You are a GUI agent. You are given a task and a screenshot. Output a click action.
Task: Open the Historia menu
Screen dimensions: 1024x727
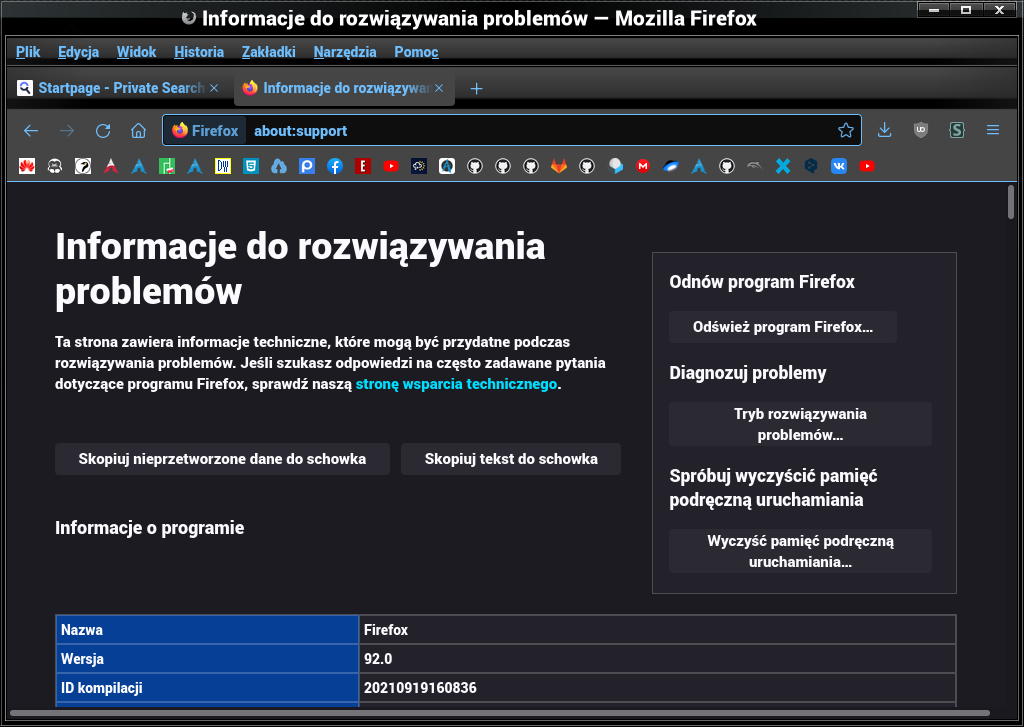coord(199,52)
